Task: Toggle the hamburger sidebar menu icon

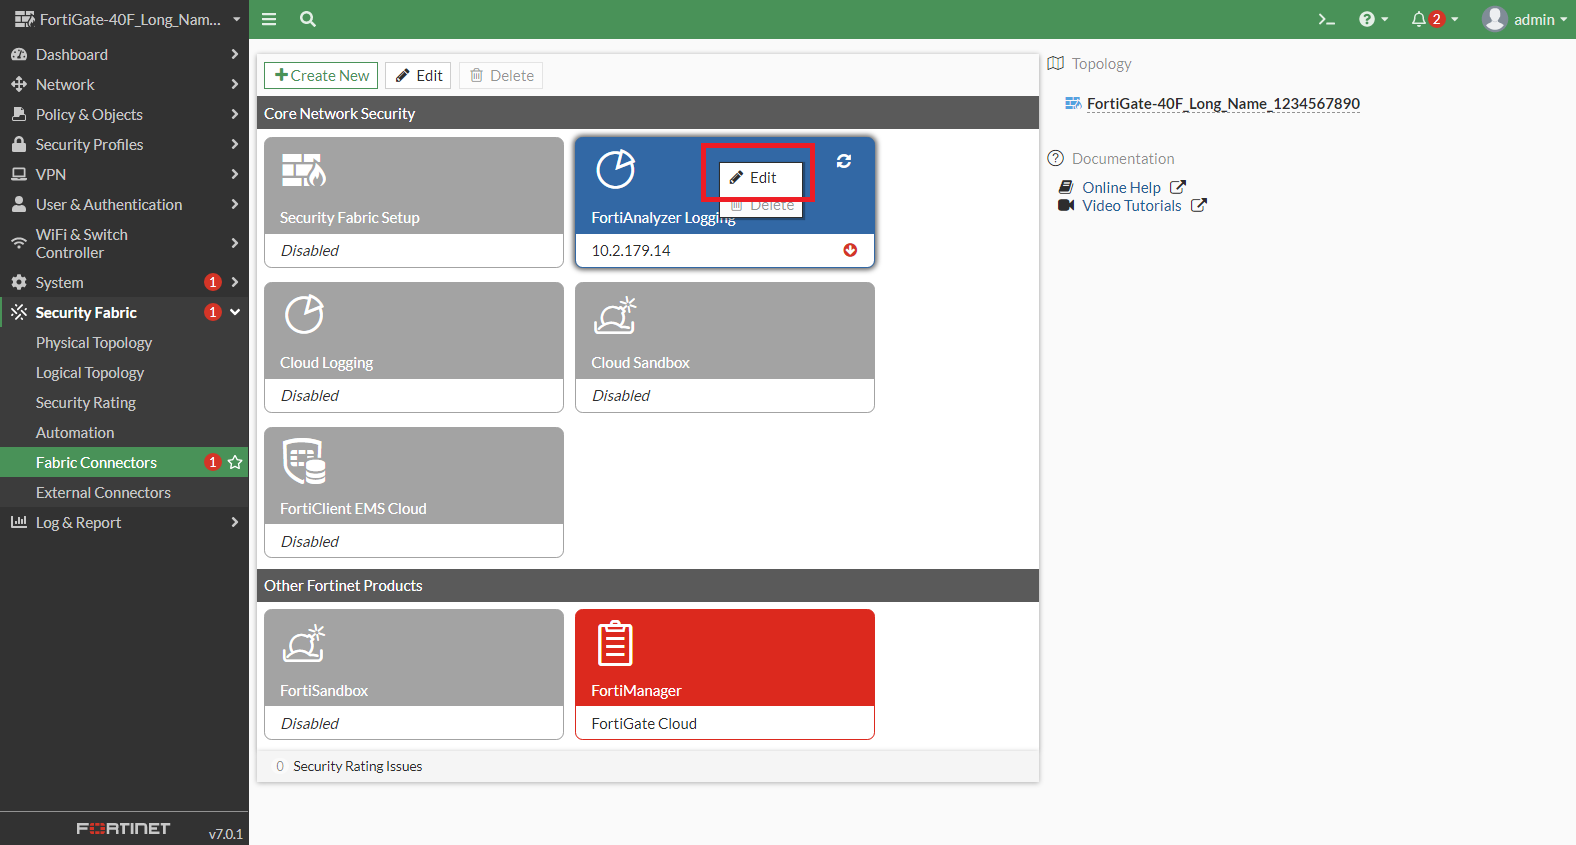Action: click(x=269, y=19)
